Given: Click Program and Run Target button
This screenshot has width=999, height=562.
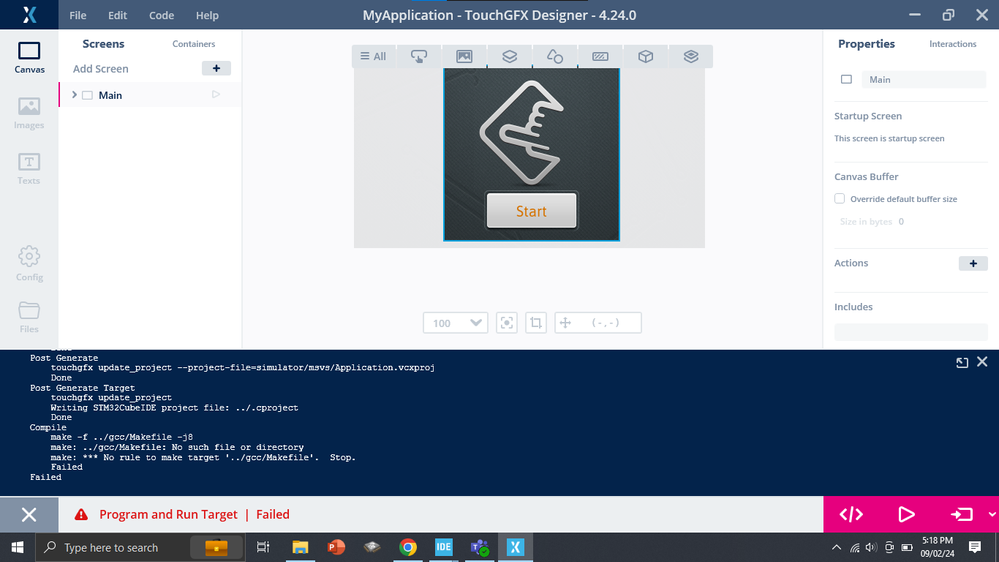Looking at the screenshot, I should (961, 514).
